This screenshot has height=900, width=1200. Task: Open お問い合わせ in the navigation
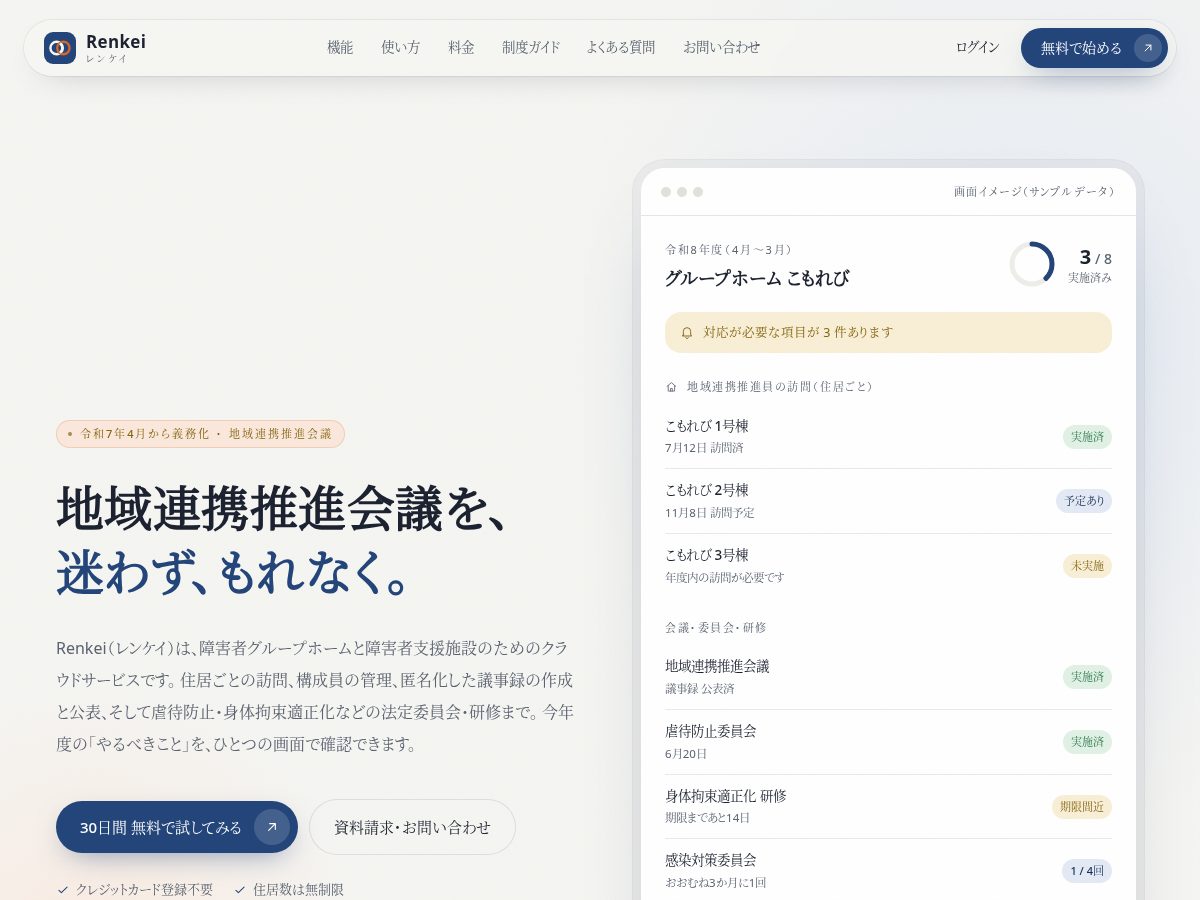coord(722,47)
